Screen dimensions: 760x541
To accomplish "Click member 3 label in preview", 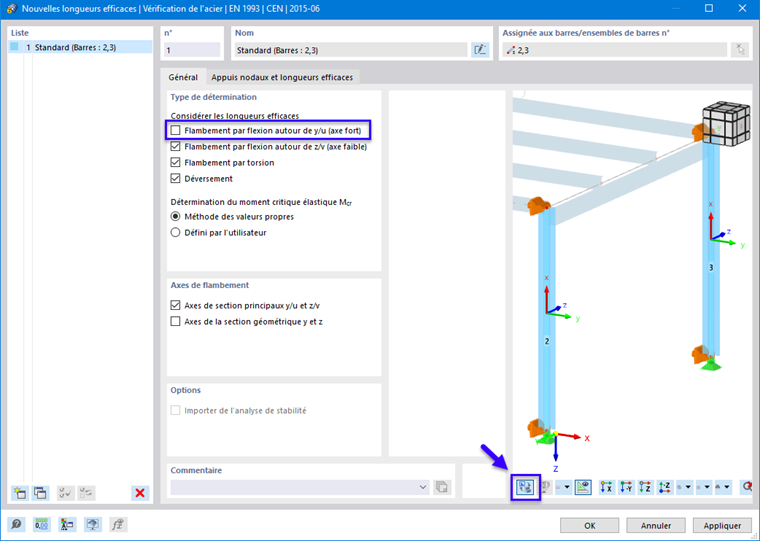I will (711, 268).
